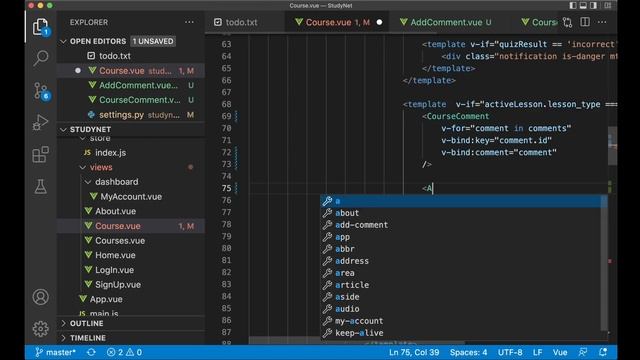
Task: Toggle primary sidebar layout icon in title bar
Action: click(x=573, y=5)
